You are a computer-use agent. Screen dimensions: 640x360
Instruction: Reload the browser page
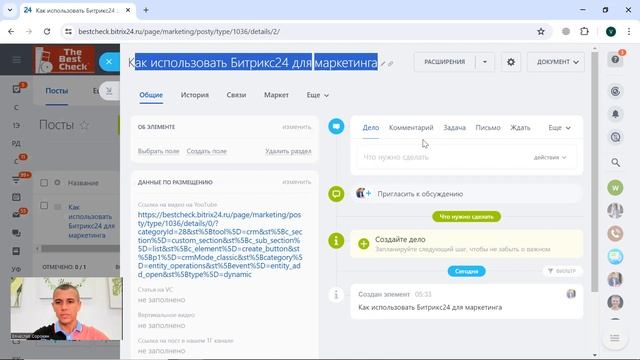pyautogui.click(x=47, y=31)
